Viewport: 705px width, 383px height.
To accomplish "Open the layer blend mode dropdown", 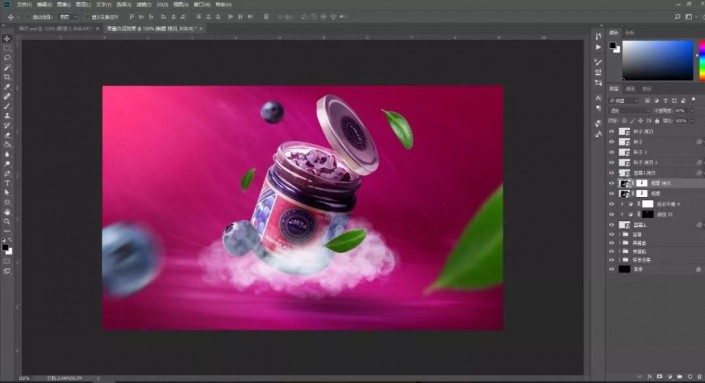I will click(629, 111).
